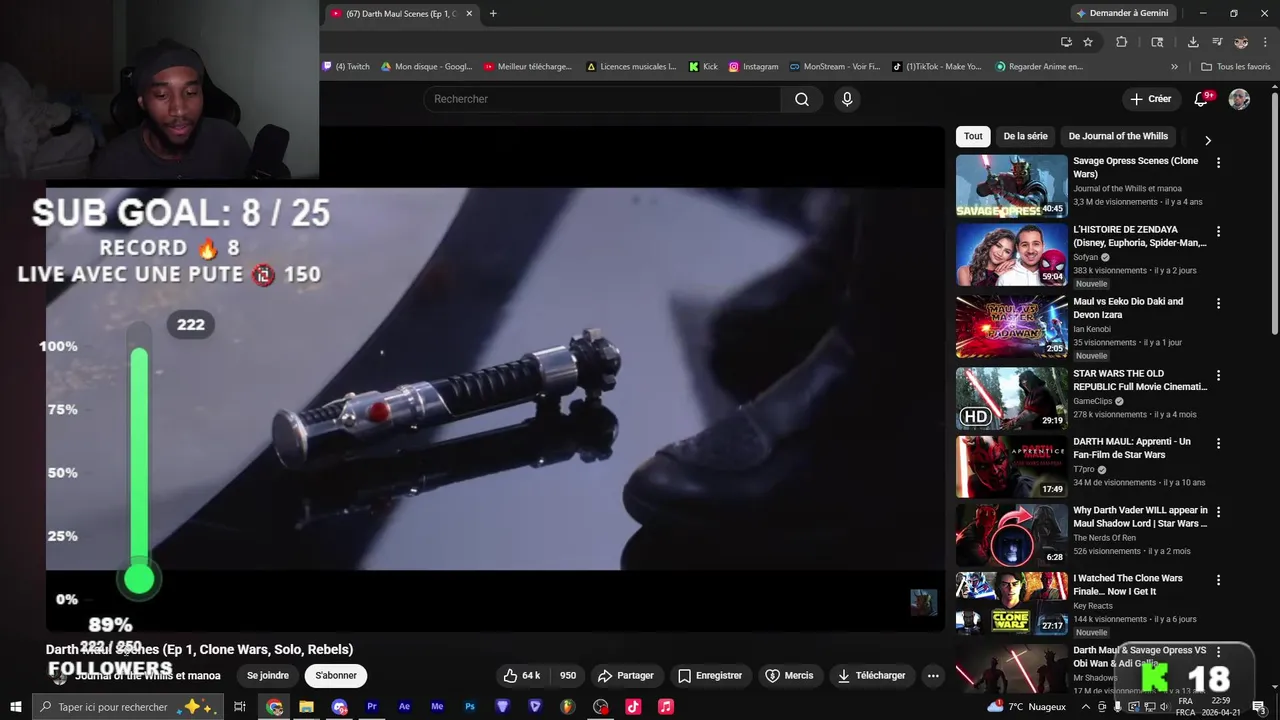Viewport: 1280px width, 720px height.
Task: Open options menu for L'HISTOIRE DE ZENDAYA
Action: click(1218, 231)
